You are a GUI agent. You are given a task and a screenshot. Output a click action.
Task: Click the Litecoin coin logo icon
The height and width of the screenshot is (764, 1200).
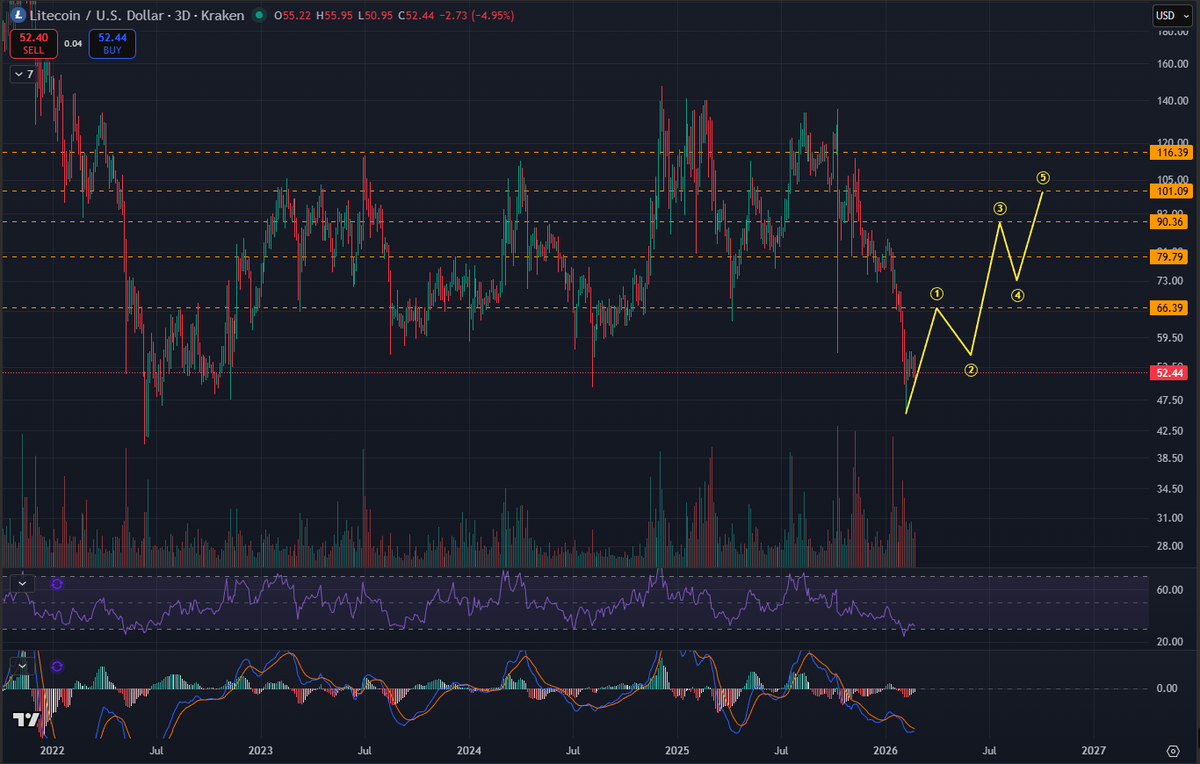click(x=16, y=15)
